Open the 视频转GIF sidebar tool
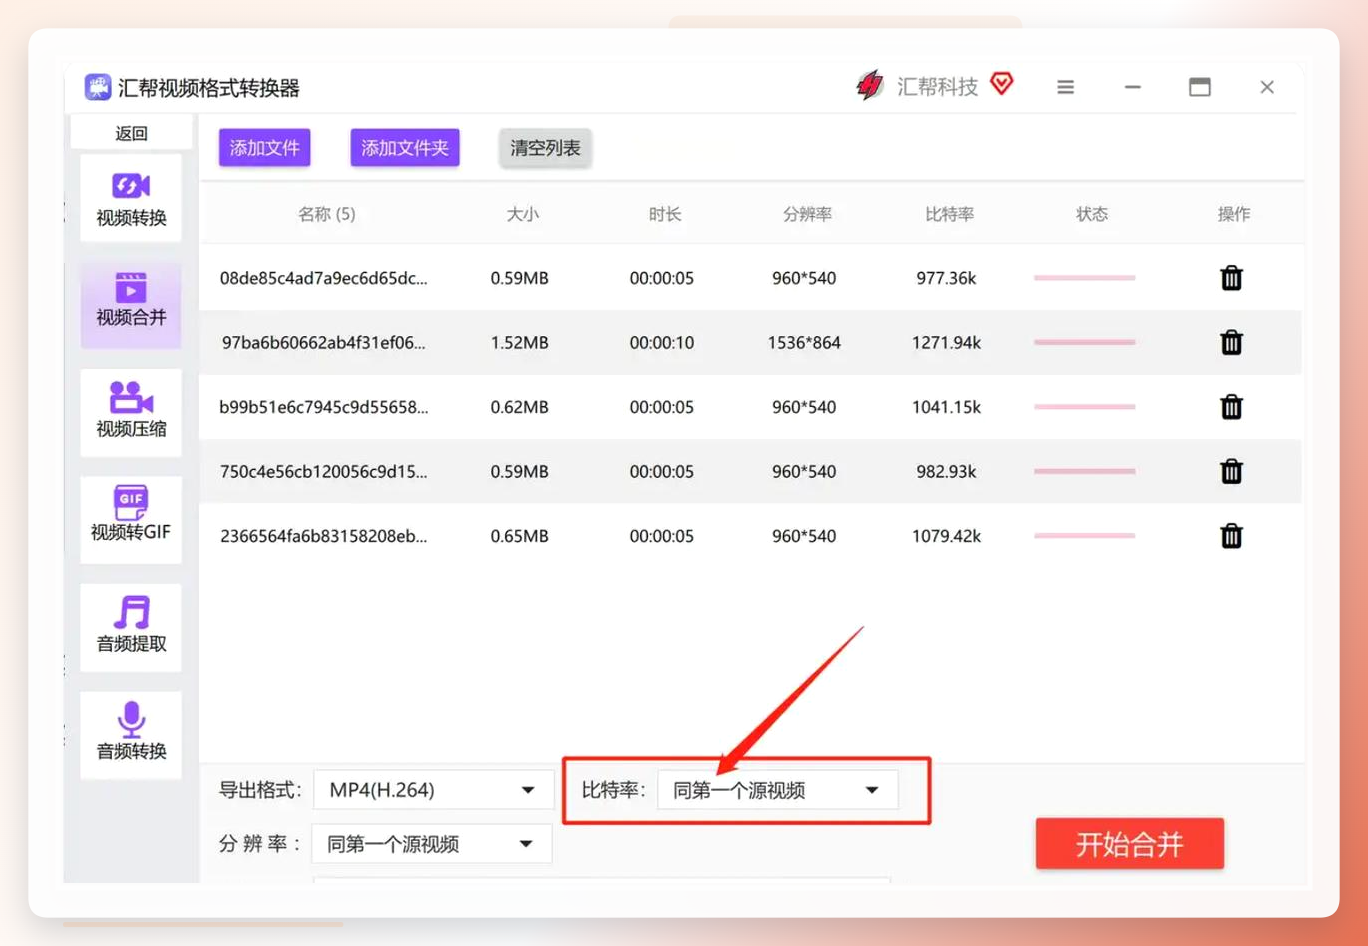This screenshot has width=1368, height=946. click(131, 519)
